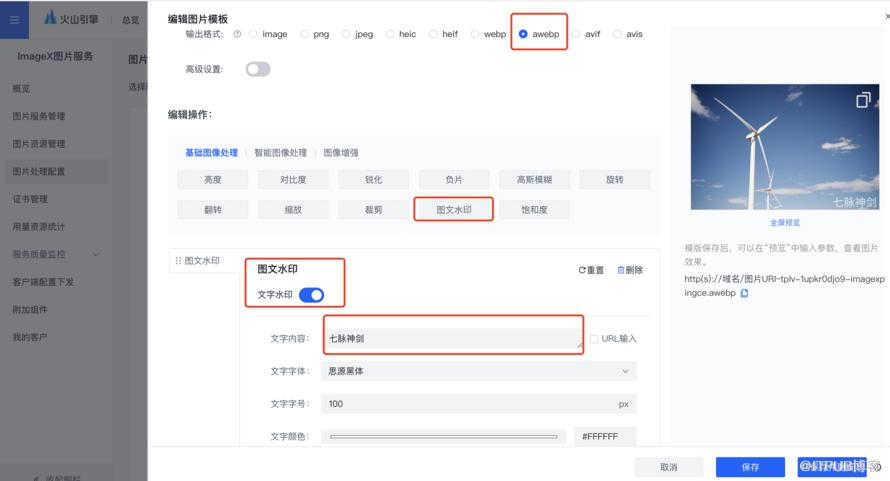This screenshot has width=890, height=481.
Task: Open 图片资源管理 in sidebar
Action: [39, 144]
